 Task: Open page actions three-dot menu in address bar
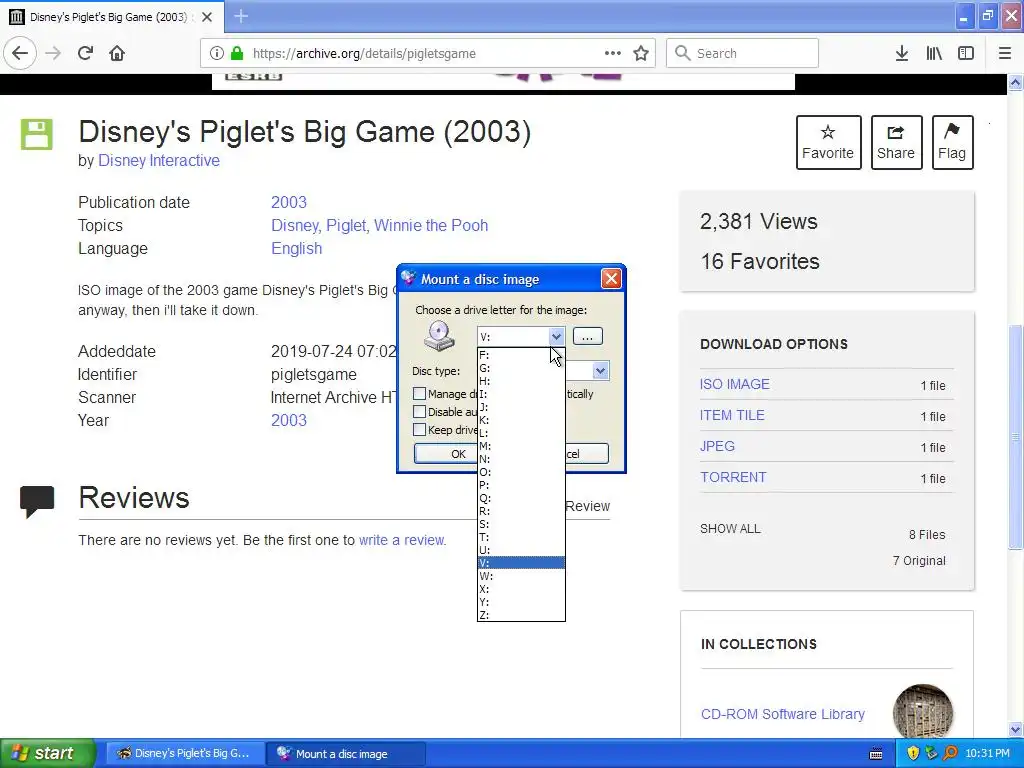(x=613, y=53)
